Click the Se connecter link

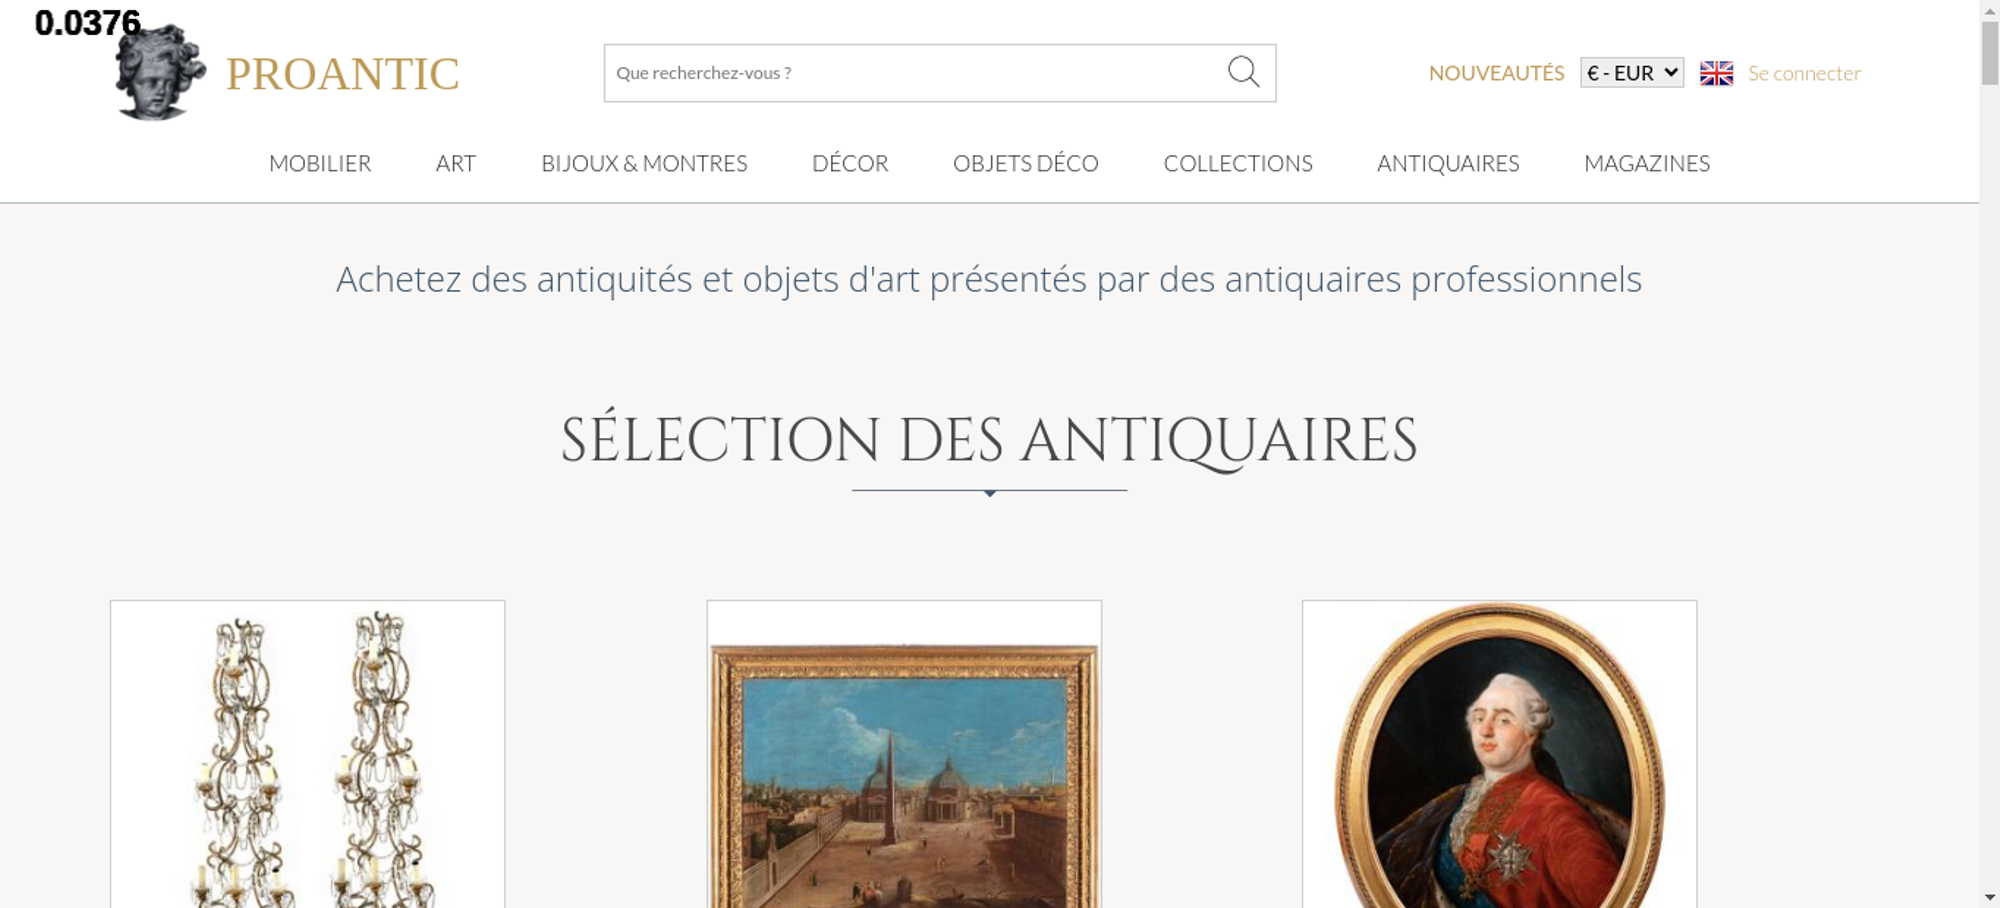point(1804,73)
